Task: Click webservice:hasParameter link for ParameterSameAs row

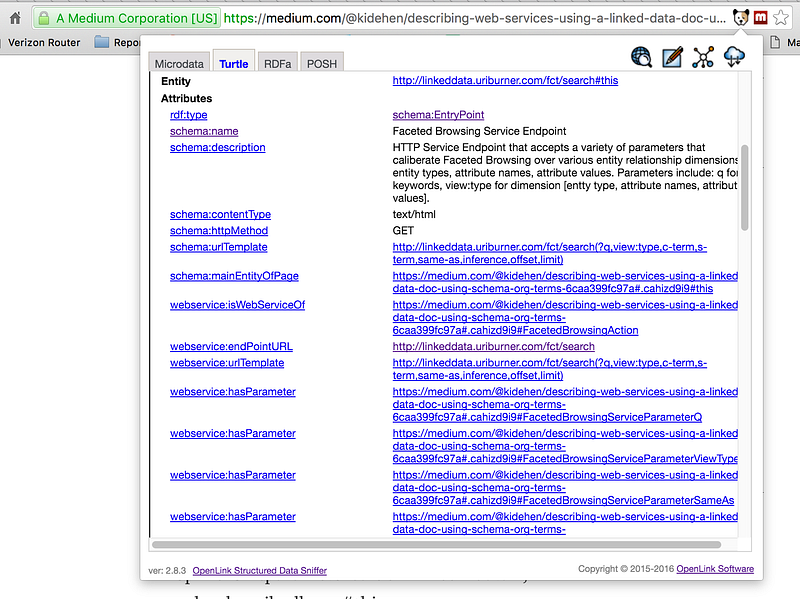Action: [233, 475]
